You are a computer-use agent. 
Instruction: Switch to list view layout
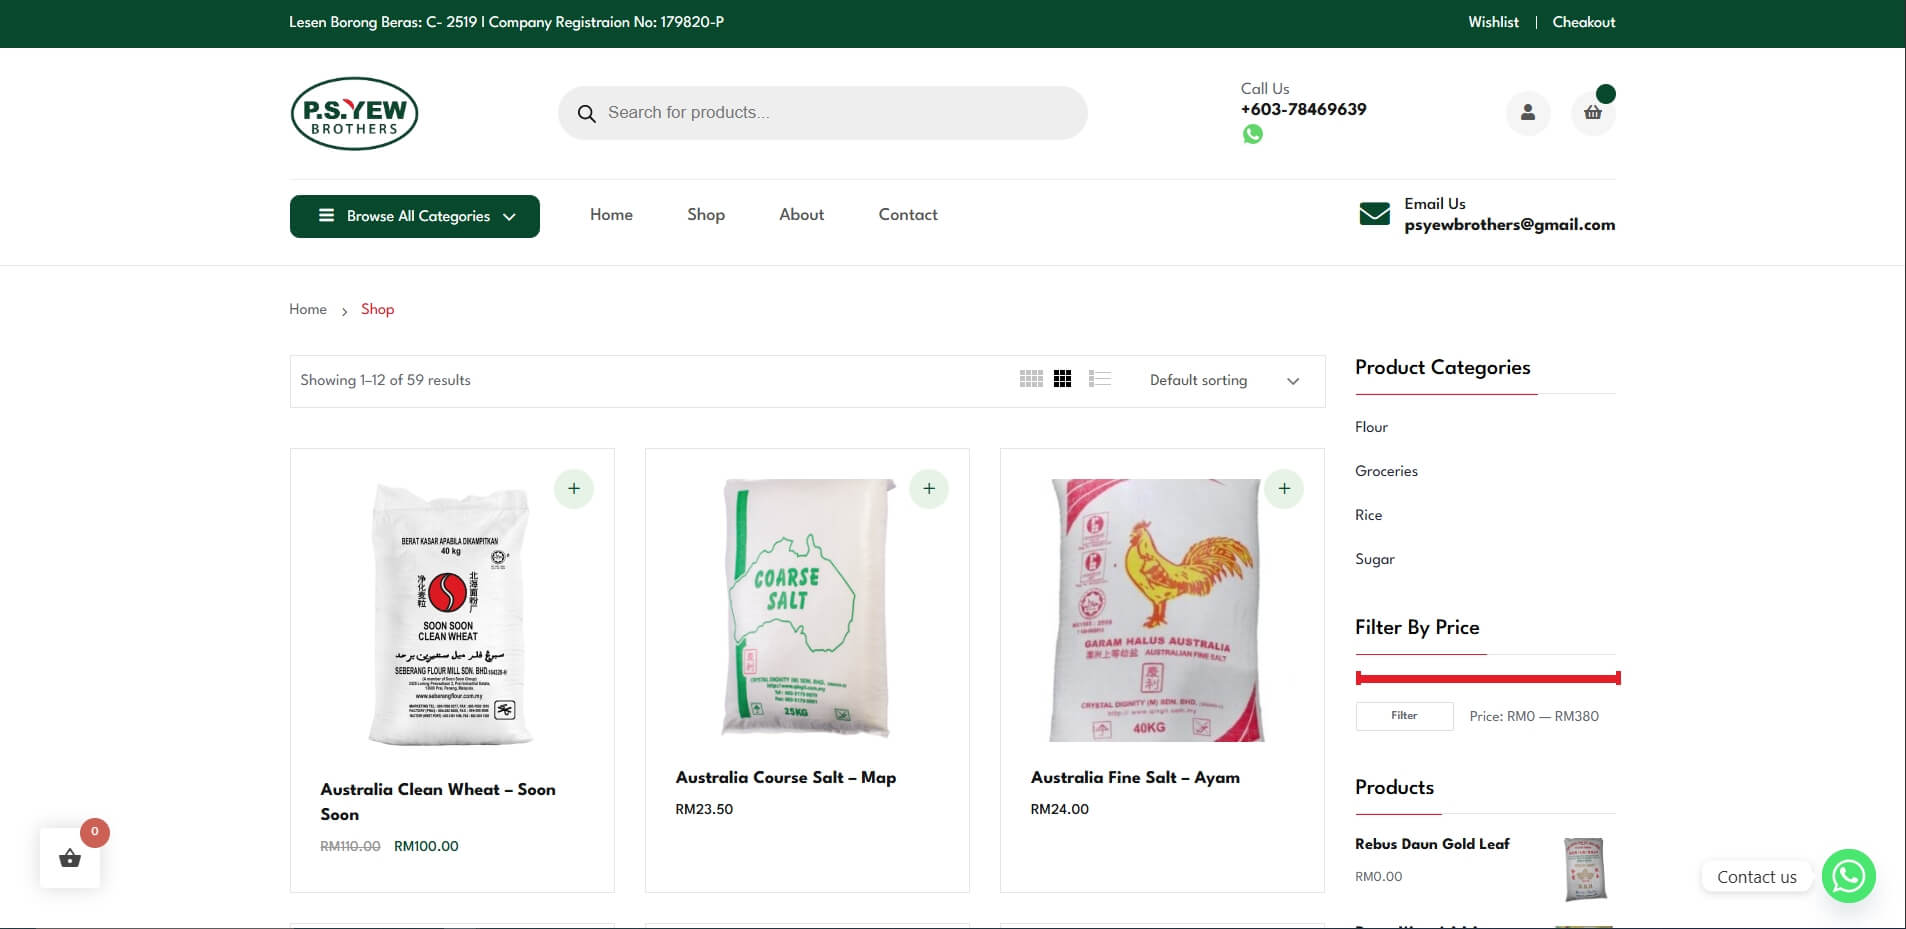pos(1100,379)
